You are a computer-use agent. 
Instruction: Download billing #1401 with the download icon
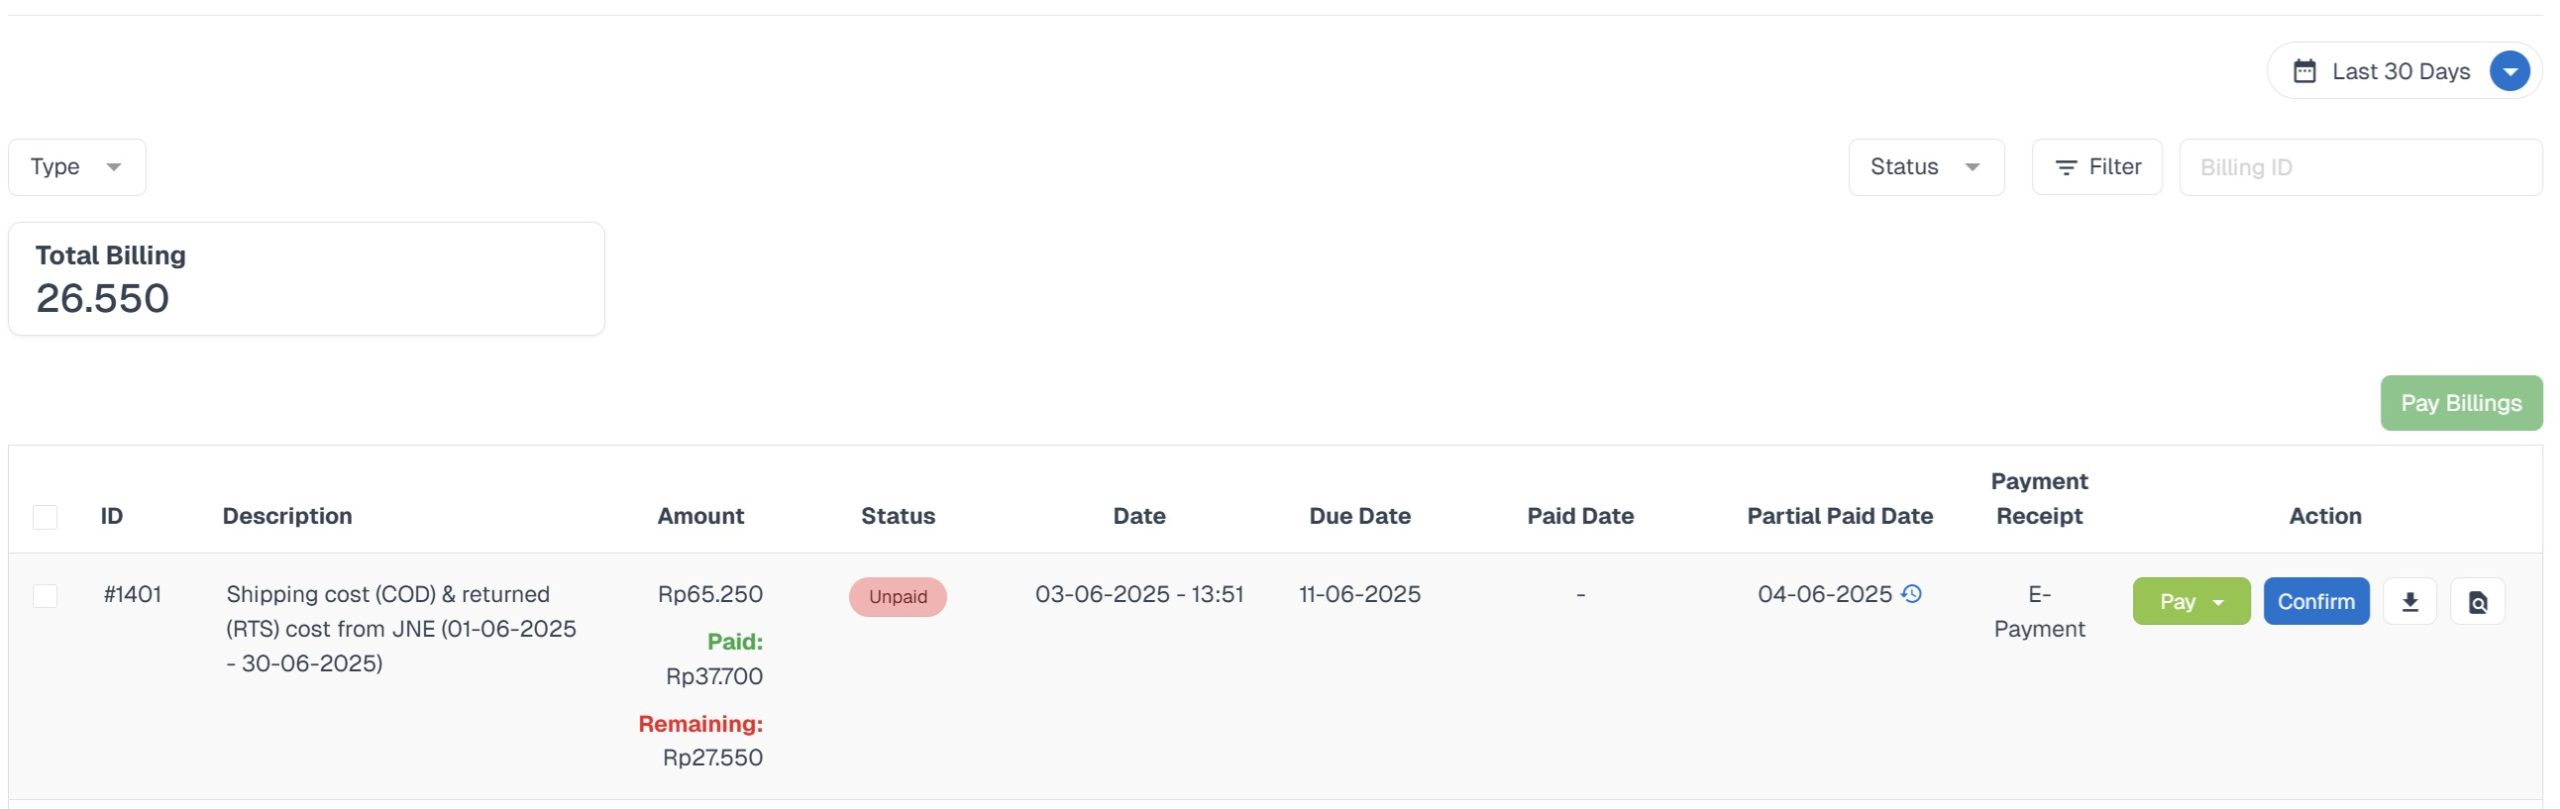(x=2409, y=602)
